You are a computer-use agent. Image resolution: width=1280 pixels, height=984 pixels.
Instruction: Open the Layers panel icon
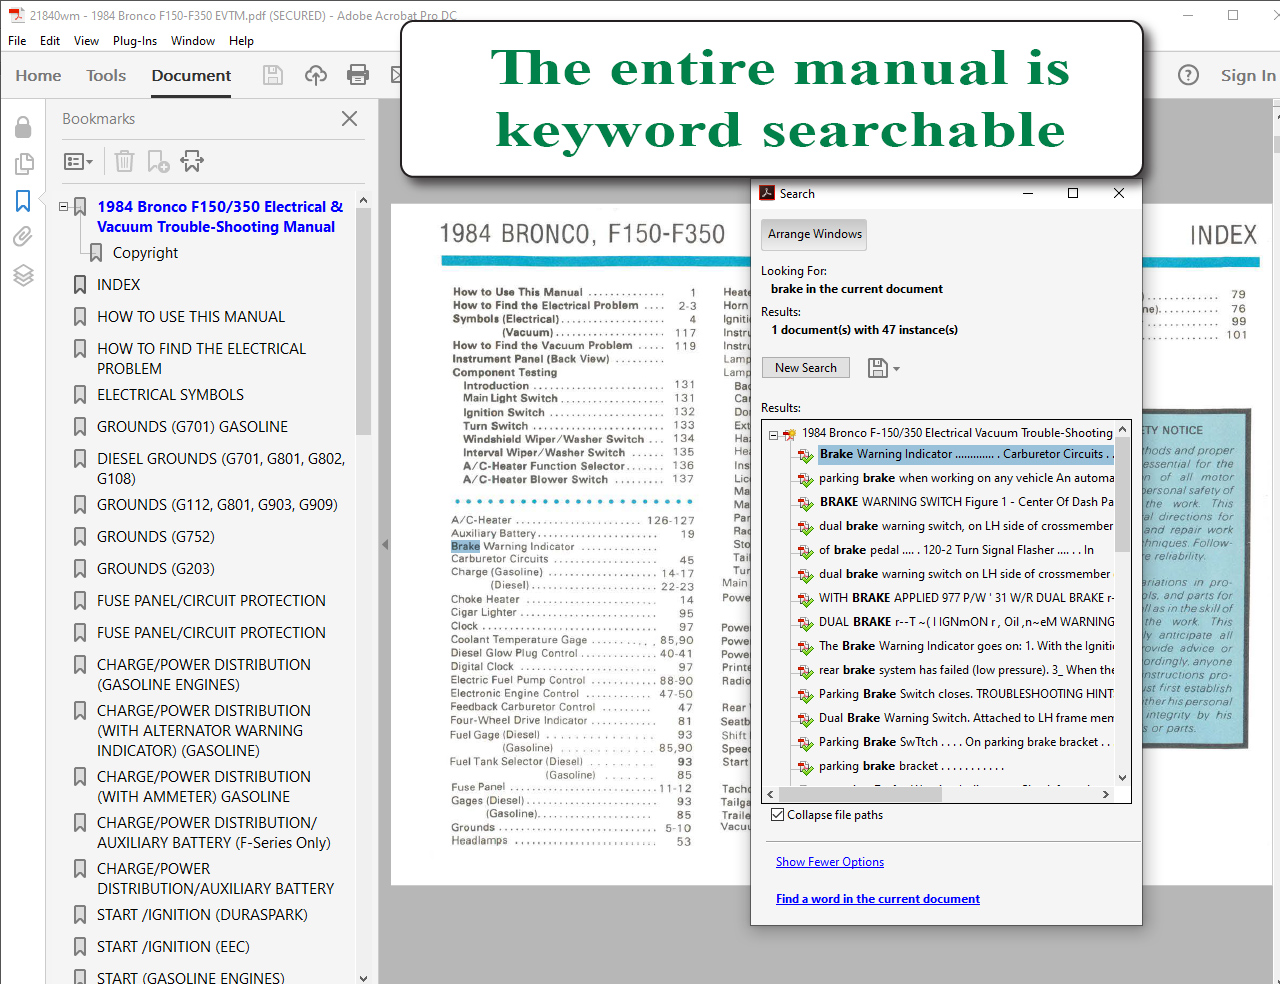23,275
